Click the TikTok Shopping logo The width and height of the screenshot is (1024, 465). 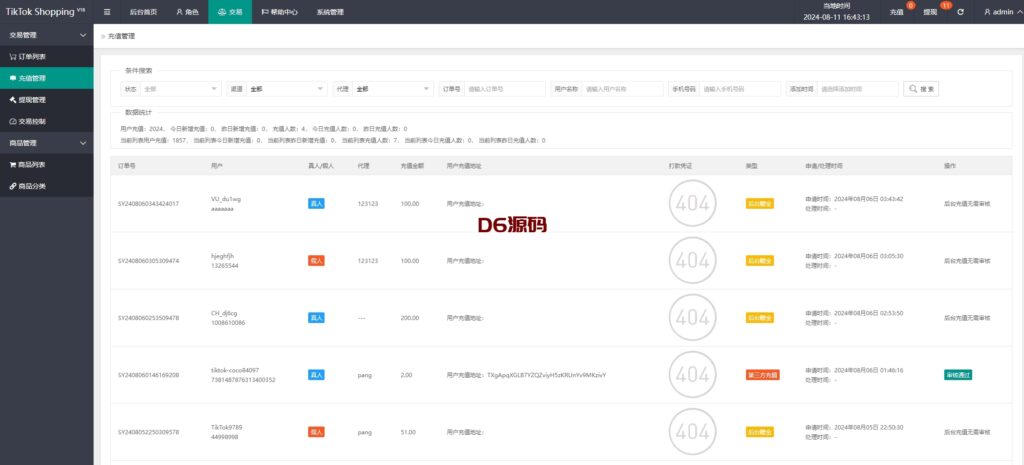pyautogui.click(x=45, y=12)
